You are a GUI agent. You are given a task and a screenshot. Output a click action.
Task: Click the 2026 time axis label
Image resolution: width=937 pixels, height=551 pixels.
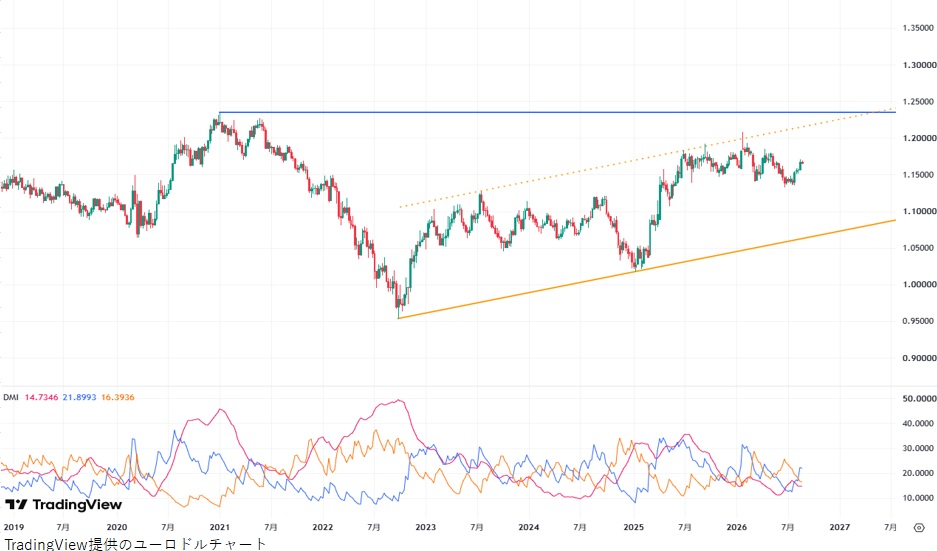coord(737,527)
